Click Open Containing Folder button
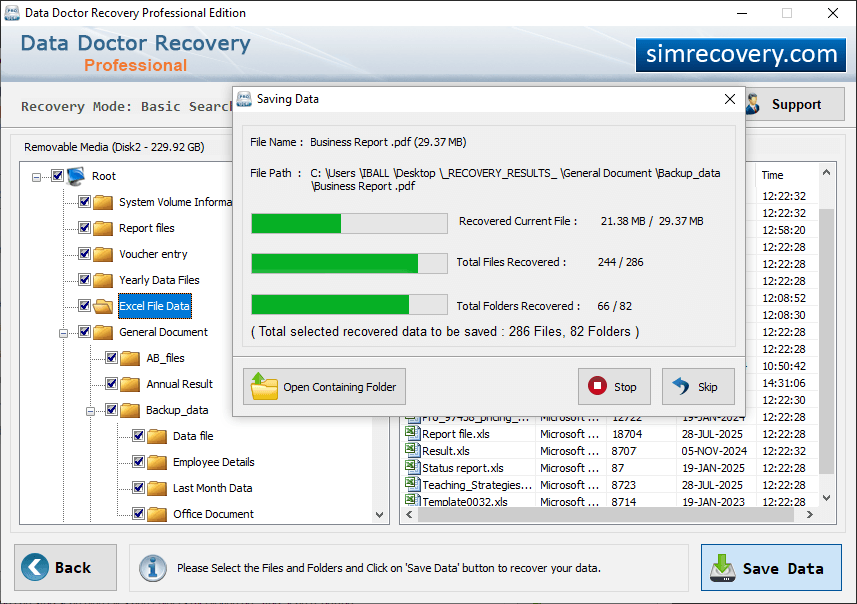The height and width of the screenshot is (604, 857). click(x=324, y=386)
